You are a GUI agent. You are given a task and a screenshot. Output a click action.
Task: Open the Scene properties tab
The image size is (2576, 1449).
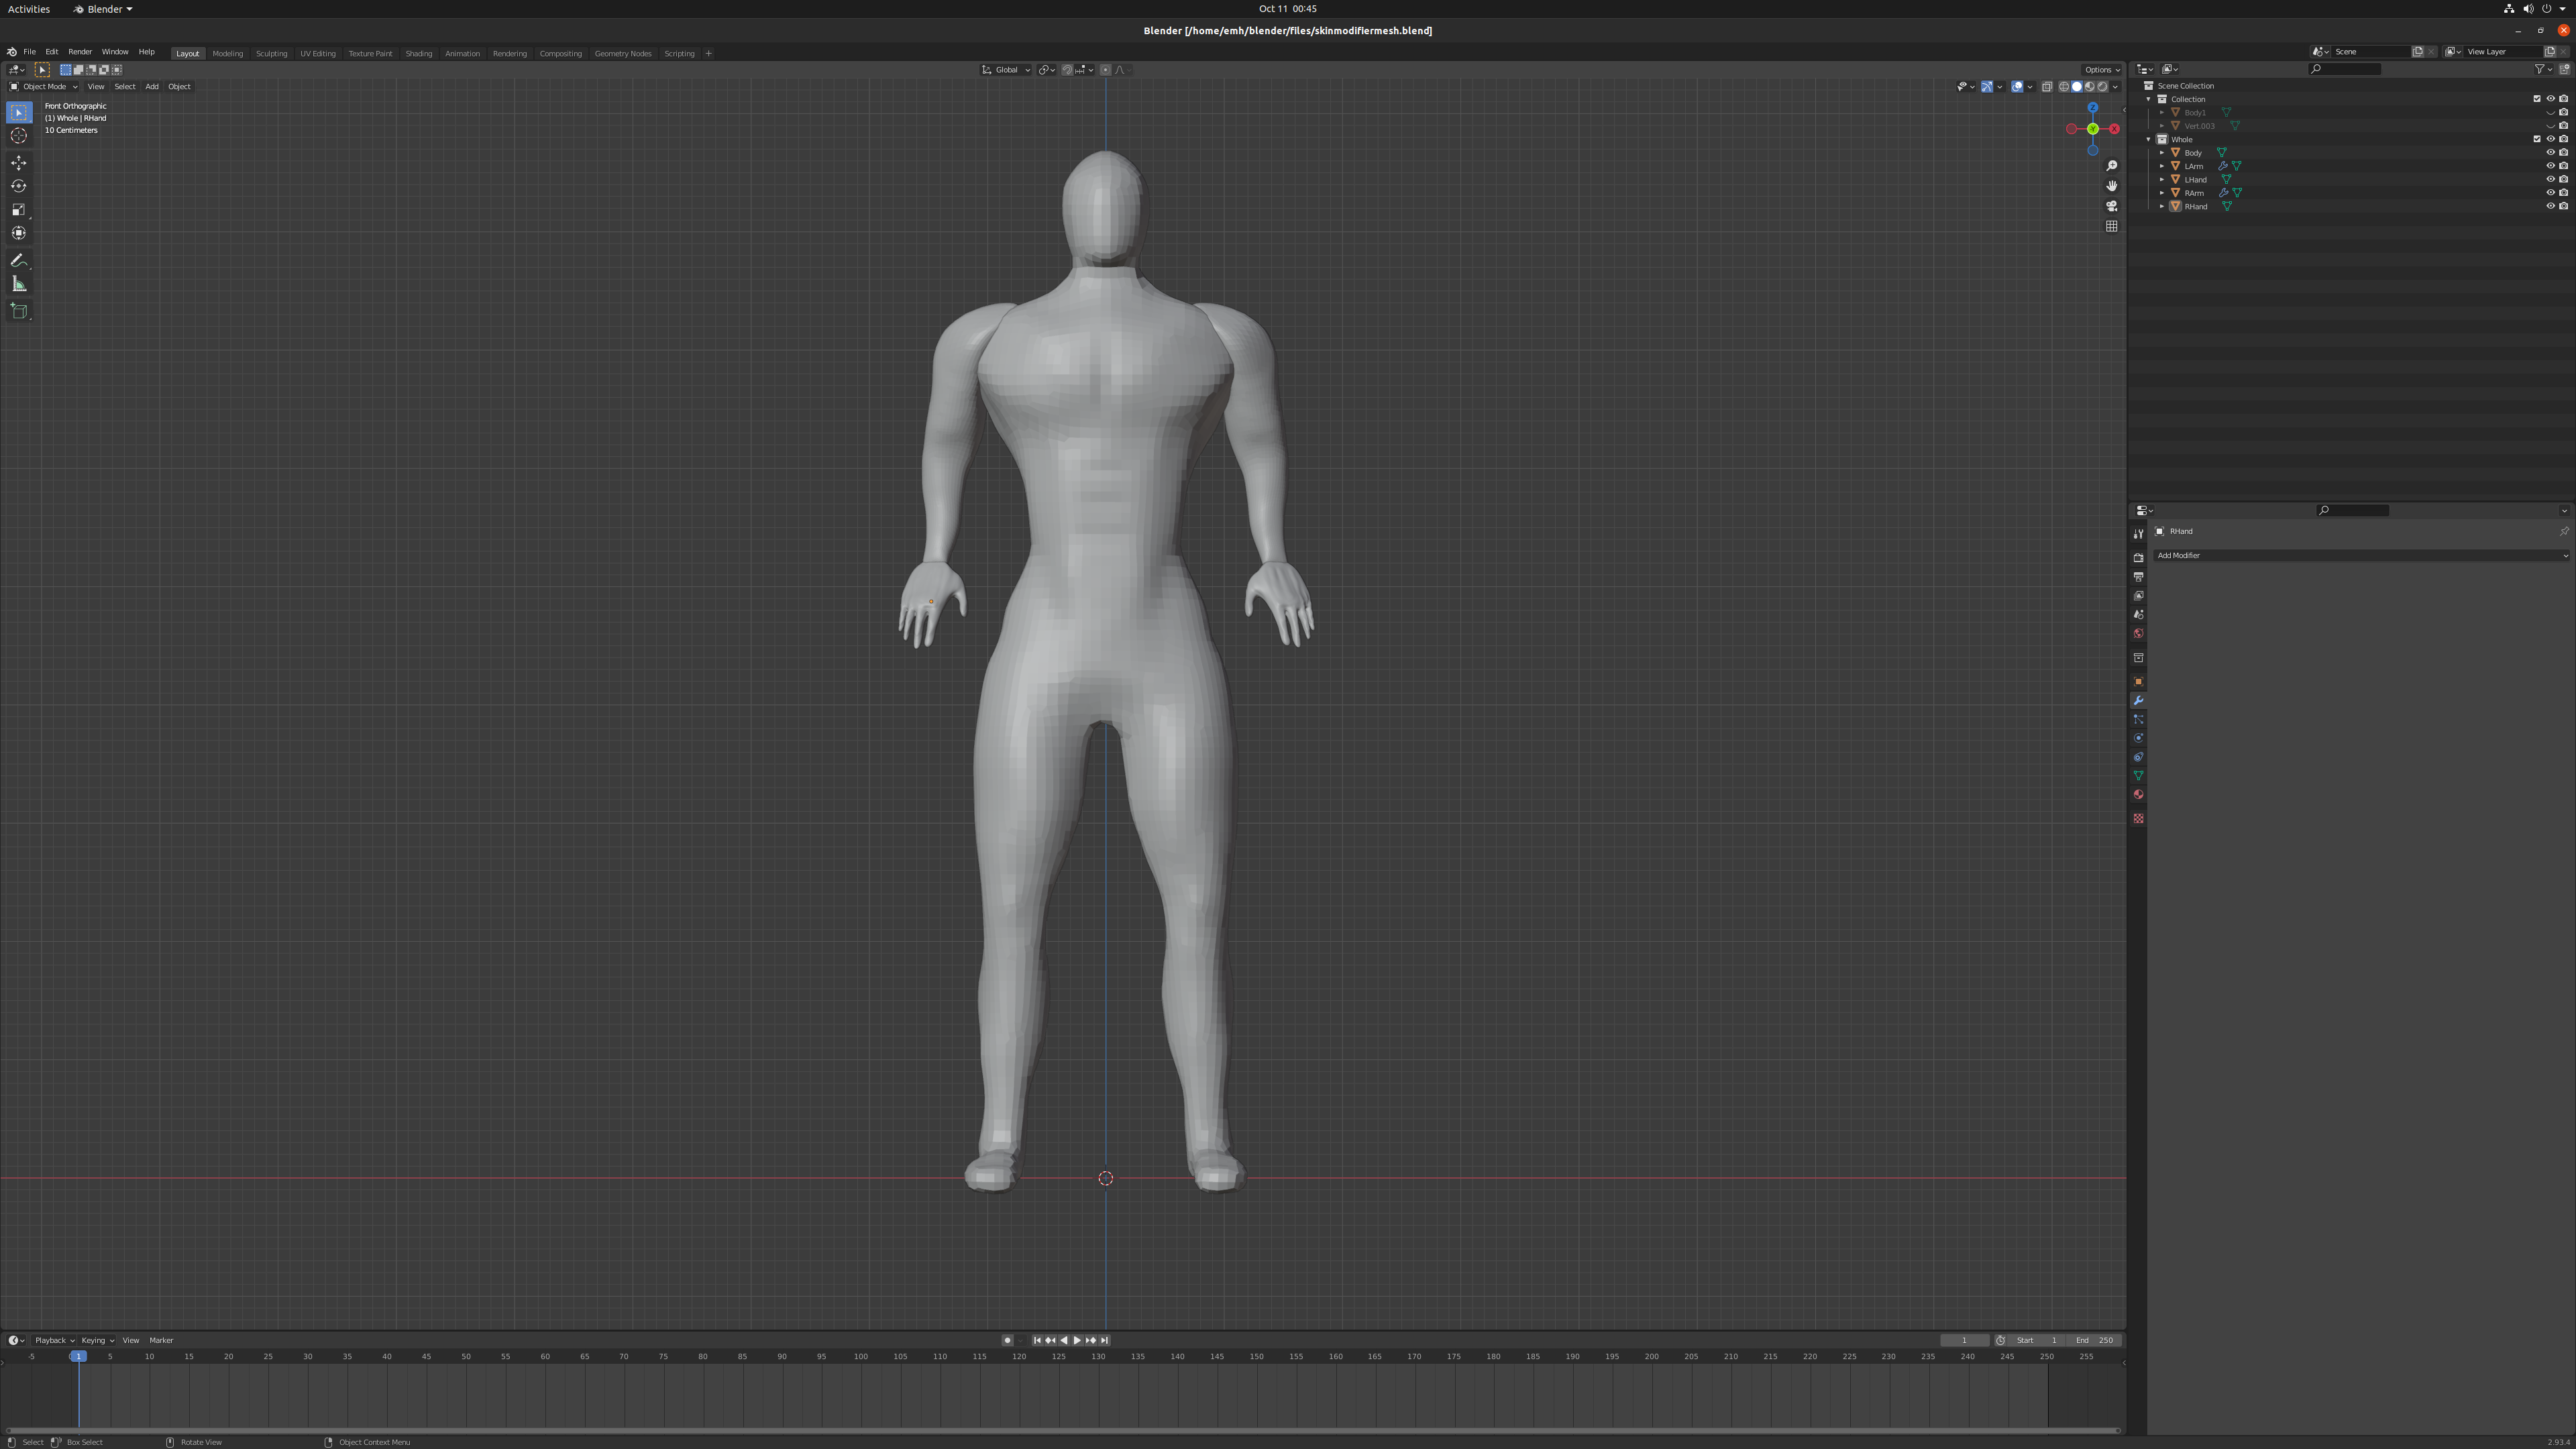click(x=2138, y=615)
